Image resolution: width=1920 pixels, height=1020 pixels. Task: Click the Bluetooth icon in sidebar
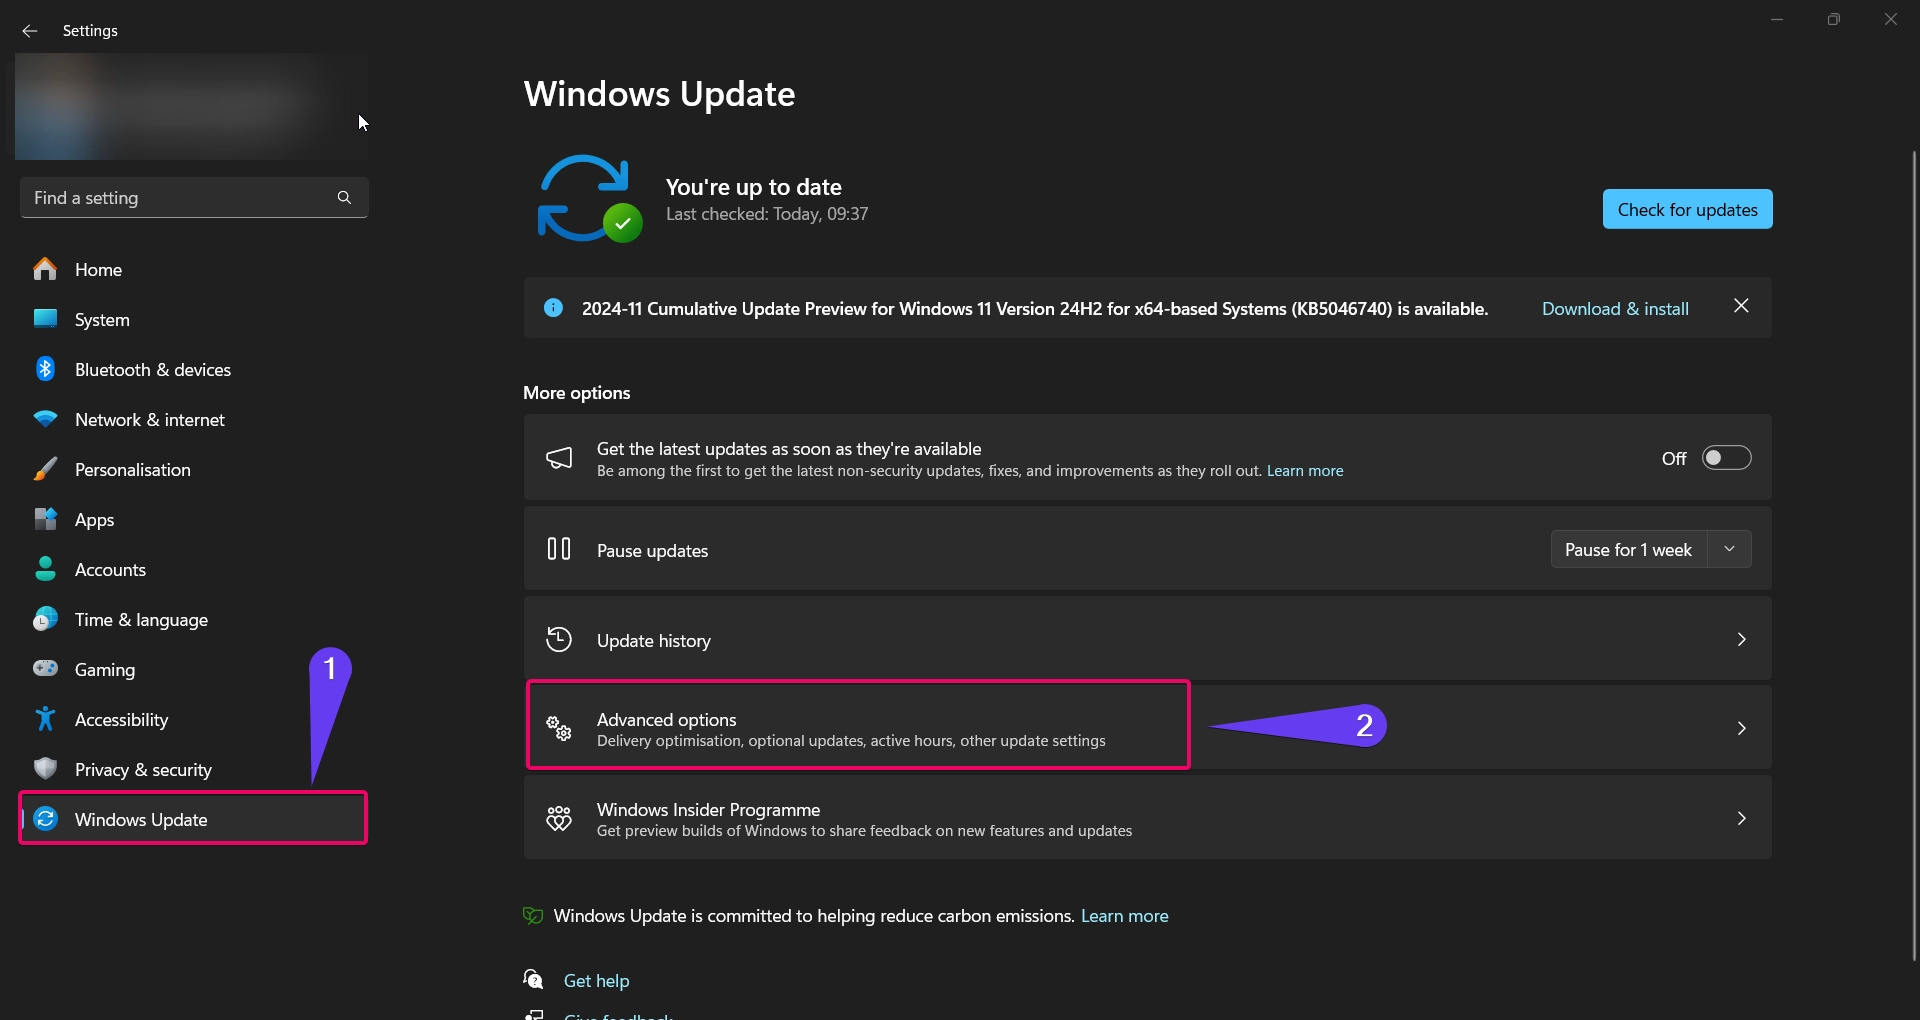pos(45,369)
